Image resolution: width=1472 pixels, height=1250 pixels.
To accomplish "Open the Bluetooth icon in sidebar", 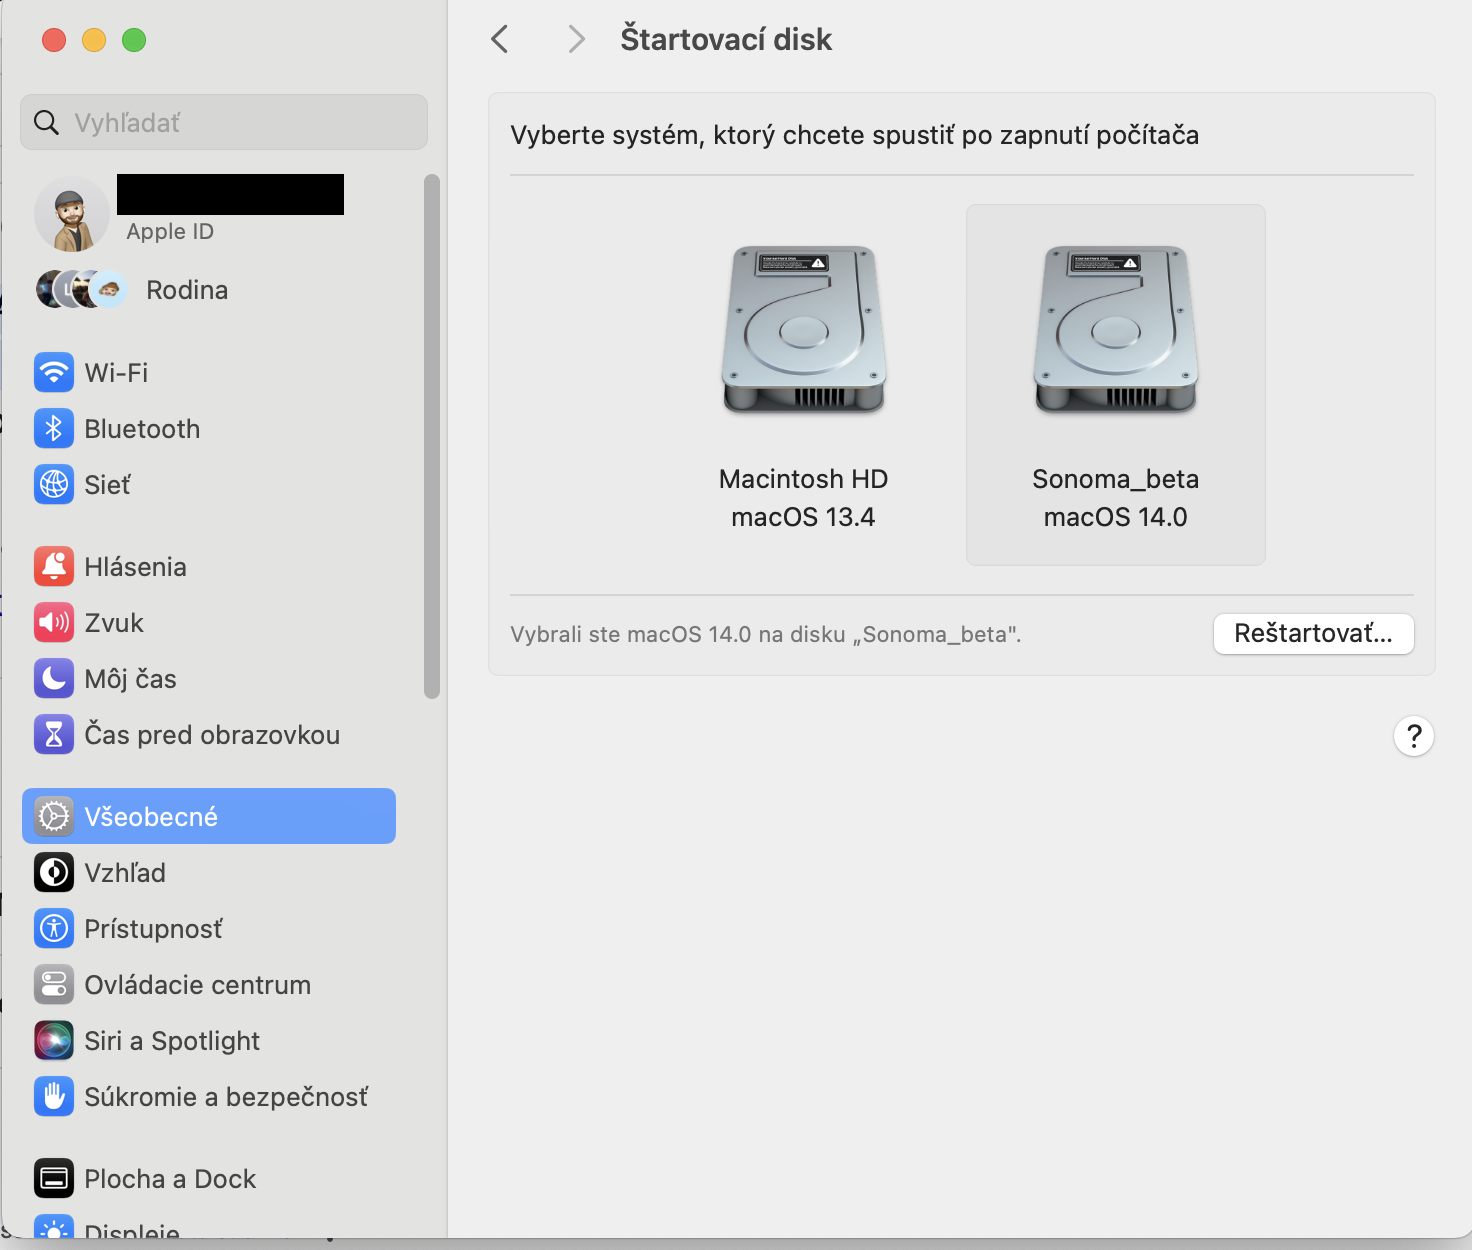I will point(54,429).
